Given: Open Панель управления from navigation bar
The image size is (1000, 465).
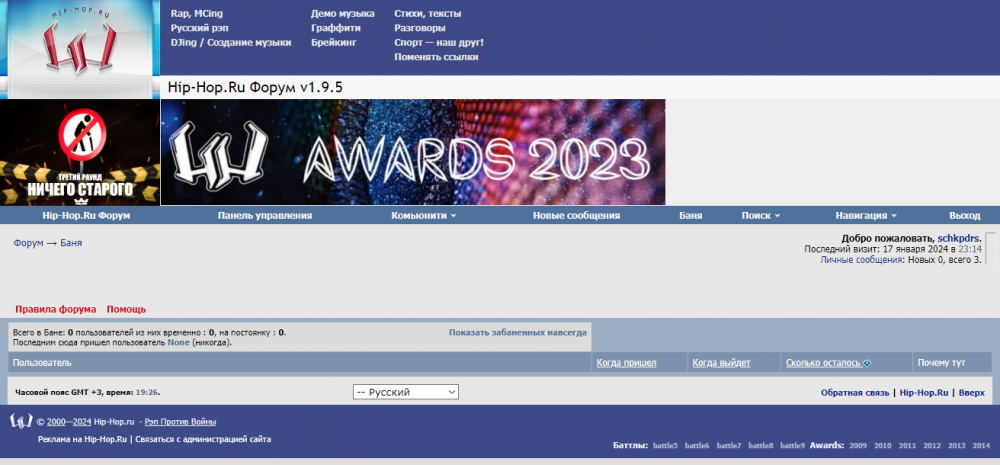Looking at the screenshot, I should point(265,216).
